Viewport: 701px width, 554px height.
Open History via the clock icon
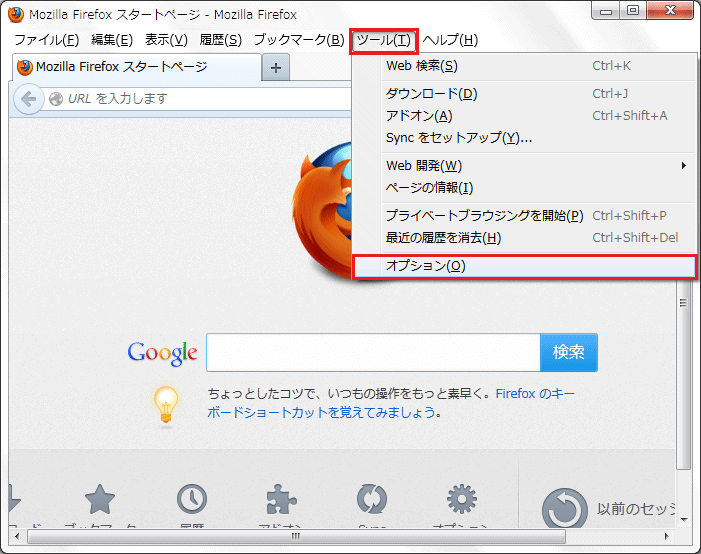pos(191,502)
